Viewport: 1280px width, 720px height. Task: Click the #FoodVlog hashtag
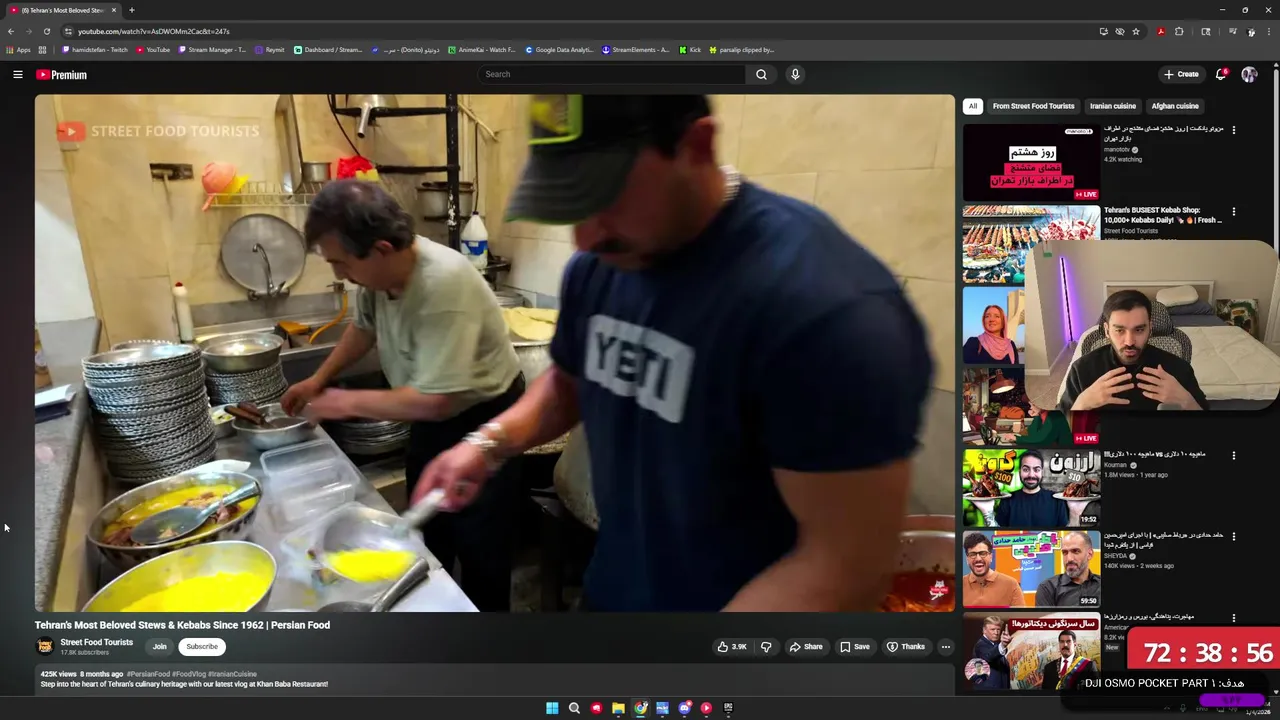click(189, 674)
